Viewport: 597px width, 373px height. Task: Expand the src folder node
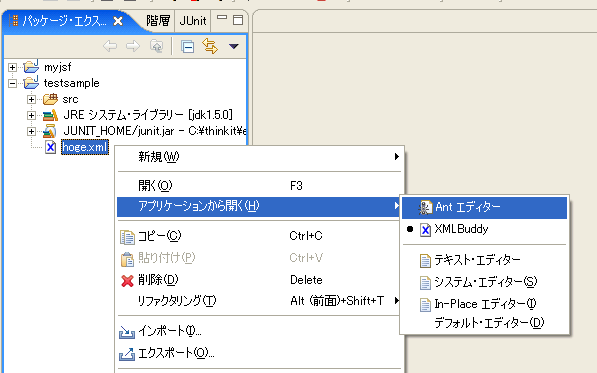(31, 99)
